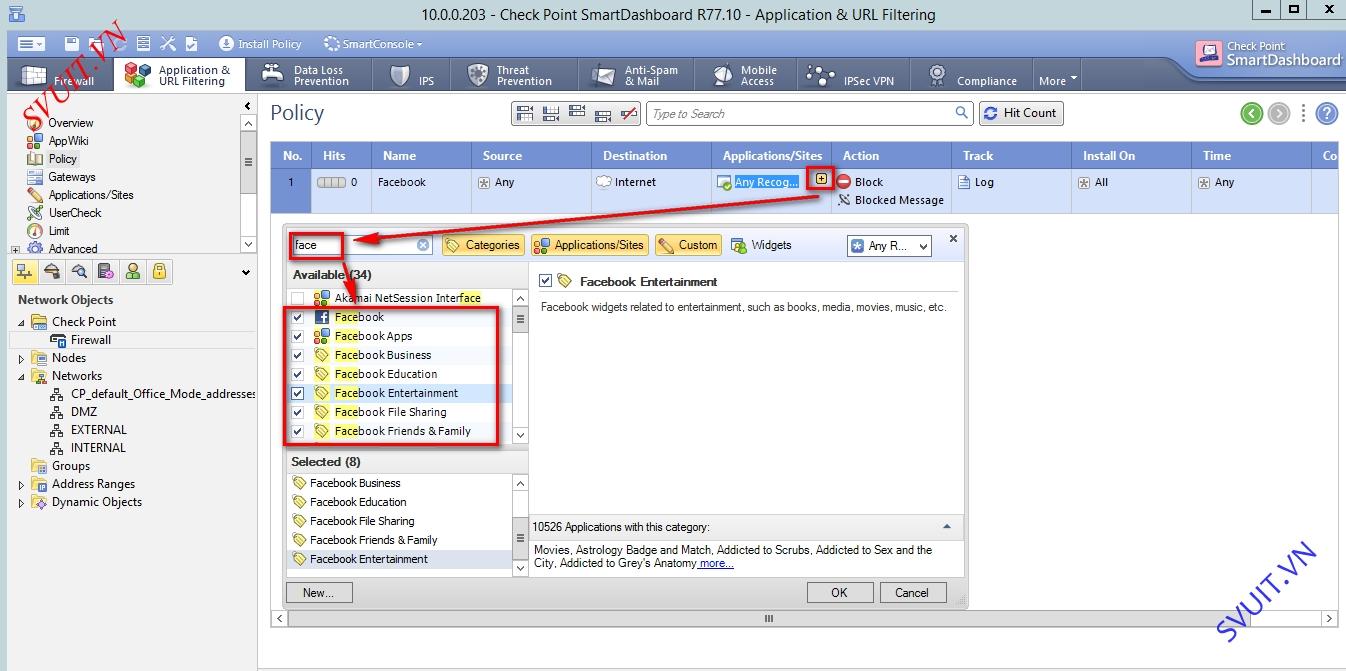Open the Compliance tab
1346x671 pixels.
(x=973, y=76)
